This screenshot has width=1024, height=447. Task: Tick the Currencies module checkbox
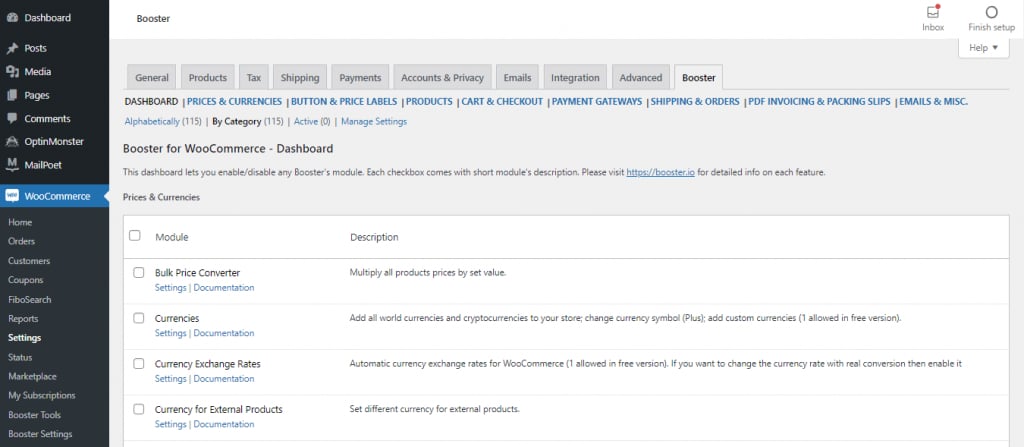point(139,318)
